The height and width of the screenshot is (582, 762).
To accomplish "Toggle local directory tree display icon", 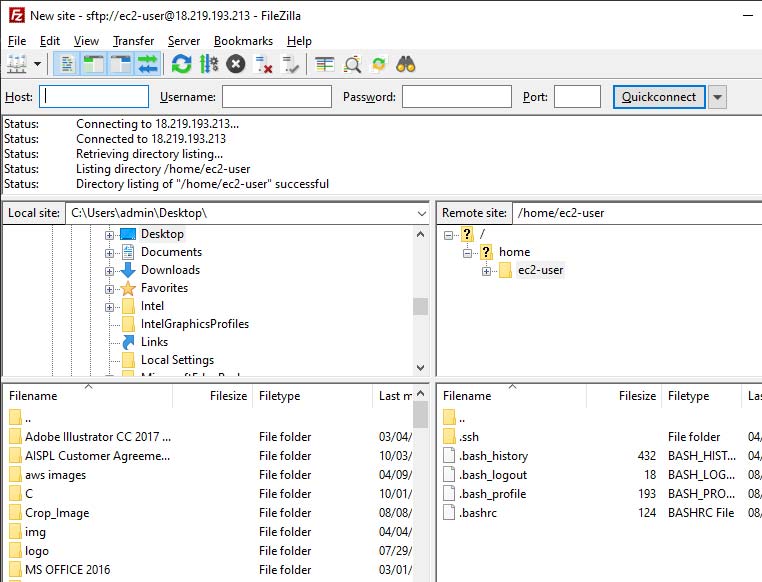I will 93,64.
